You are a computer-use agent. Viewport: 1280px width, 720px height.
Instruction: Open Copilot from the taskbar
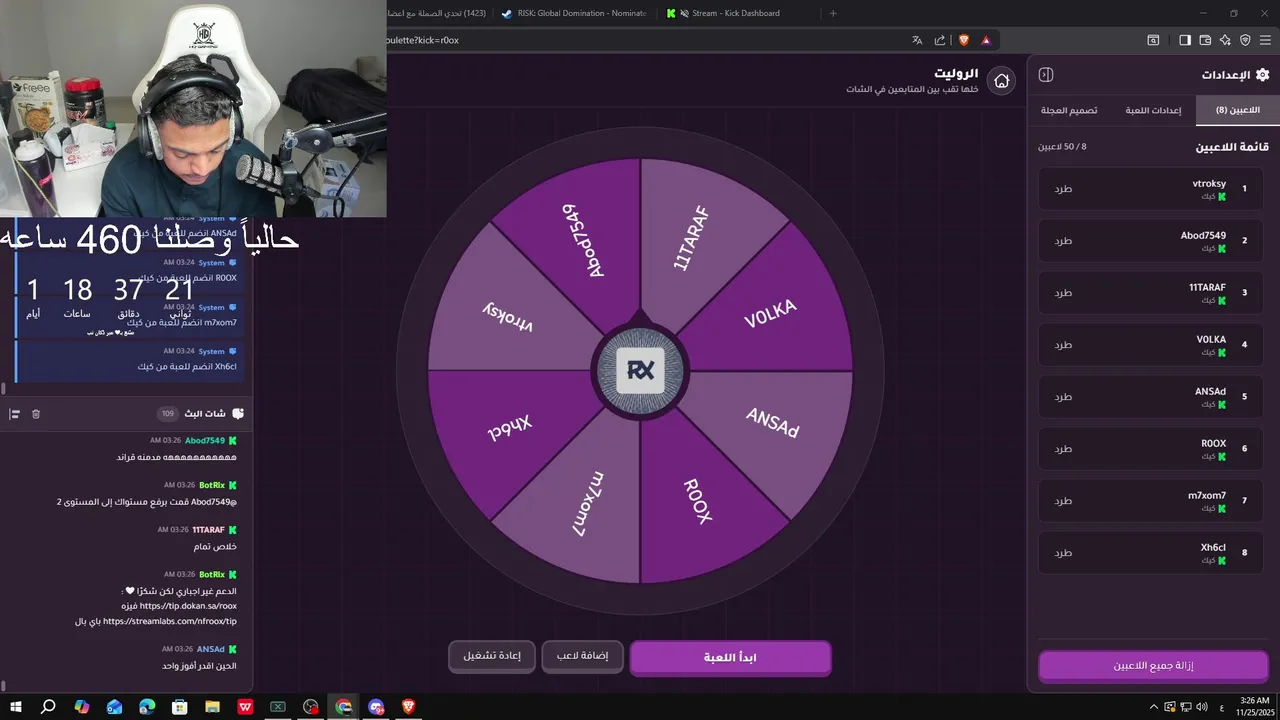click(81, 707)
